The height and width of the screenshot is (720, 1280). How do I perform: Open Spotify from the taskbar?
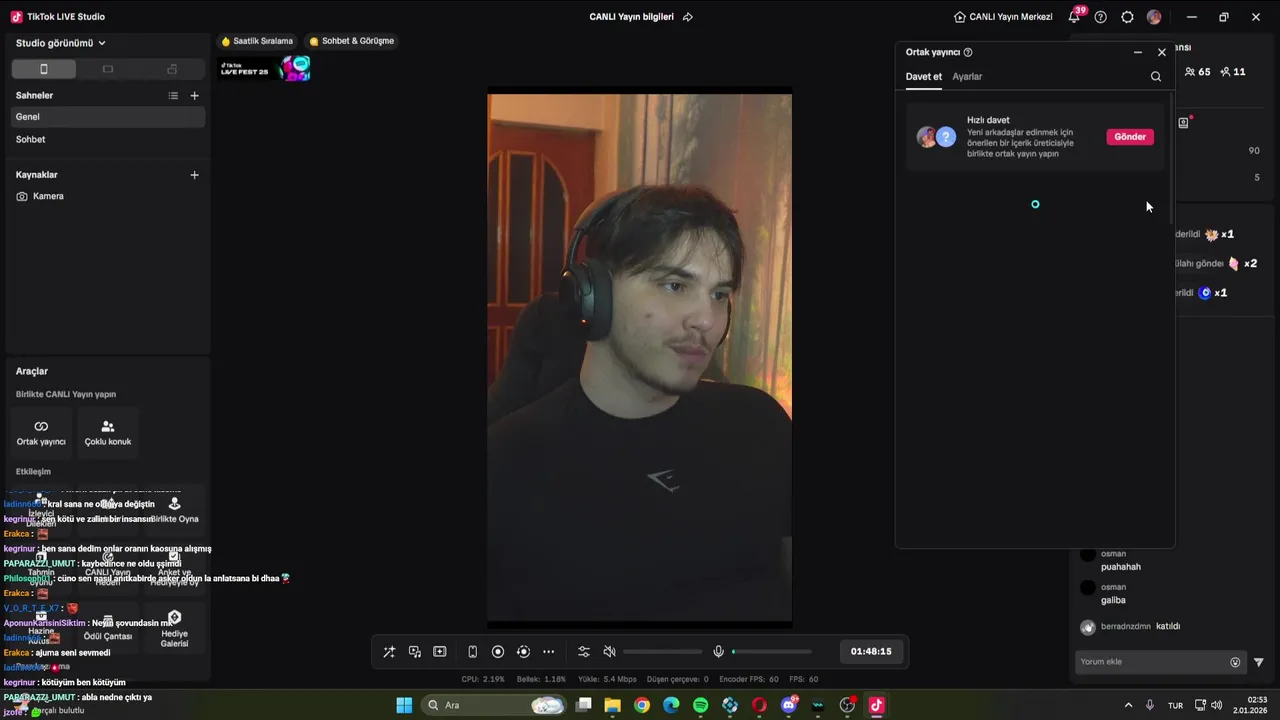(701, 705)
